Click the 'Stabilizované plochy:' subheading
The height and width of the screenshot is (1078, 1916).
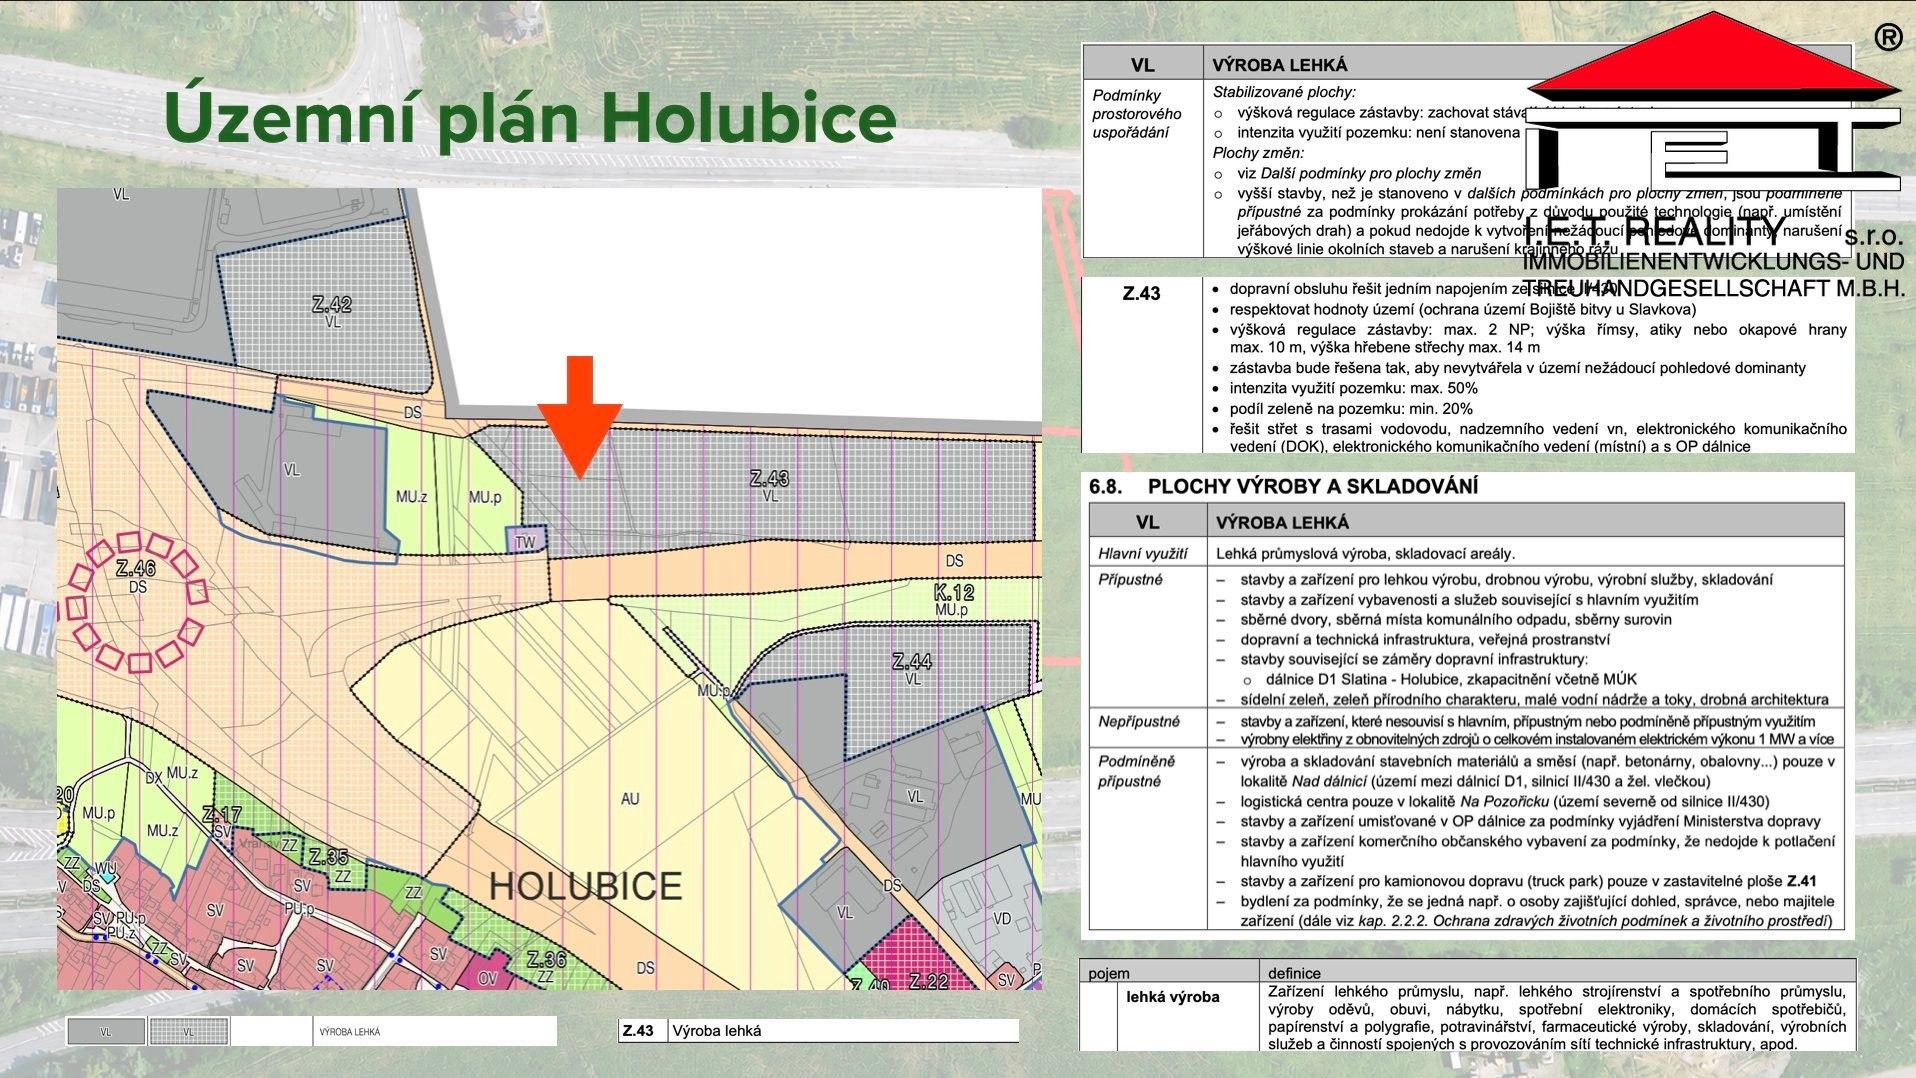click(1284, 92)
